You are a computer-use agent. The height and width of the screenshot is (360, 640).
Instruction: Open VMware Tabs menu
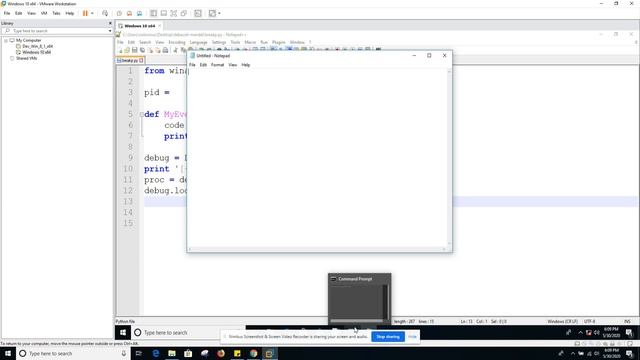[56, 13]
